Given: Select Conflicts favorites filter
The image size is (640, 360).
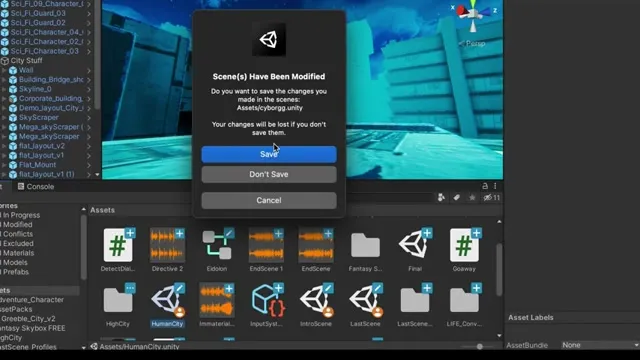Looking at the screenshot, I should tap(17, 234).
